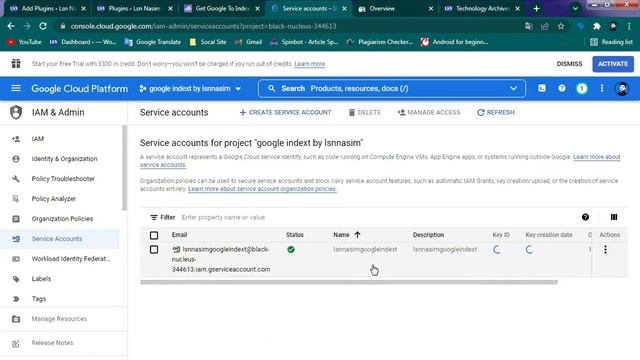Image resolution: width=640 pixels, height=360 pixels.
Task: Activate Cloud Shell icon
Action: tap(542, 88)
